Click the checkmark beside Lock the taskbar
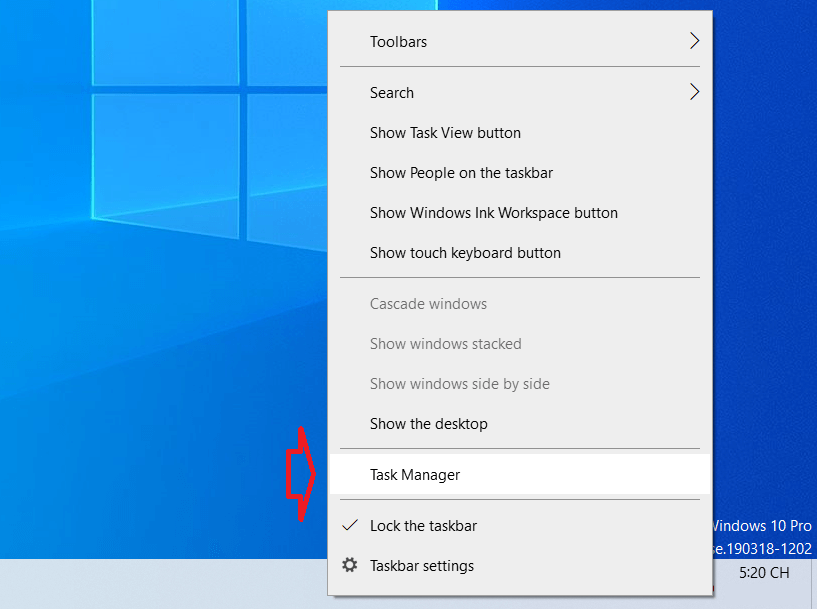The image size is (817, 609). [x=349, y=524]
